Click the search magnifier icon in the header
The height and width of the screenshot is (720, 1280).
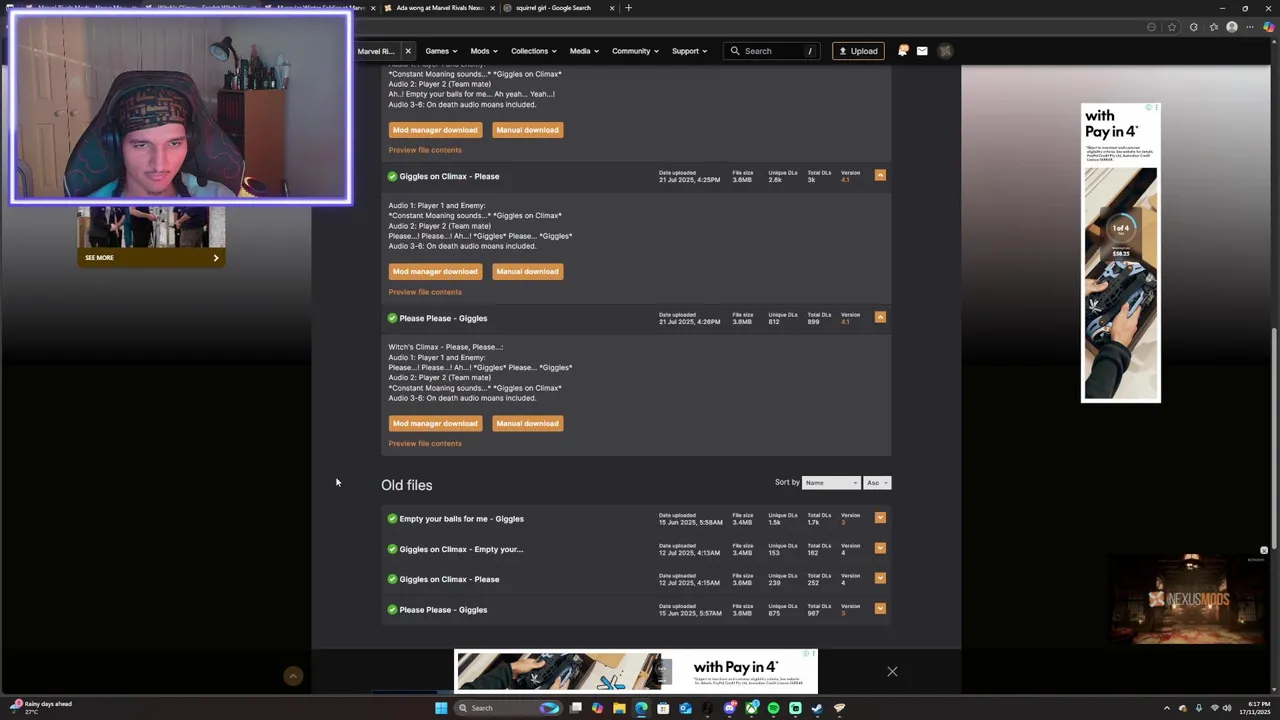click(x=735, y=51)
